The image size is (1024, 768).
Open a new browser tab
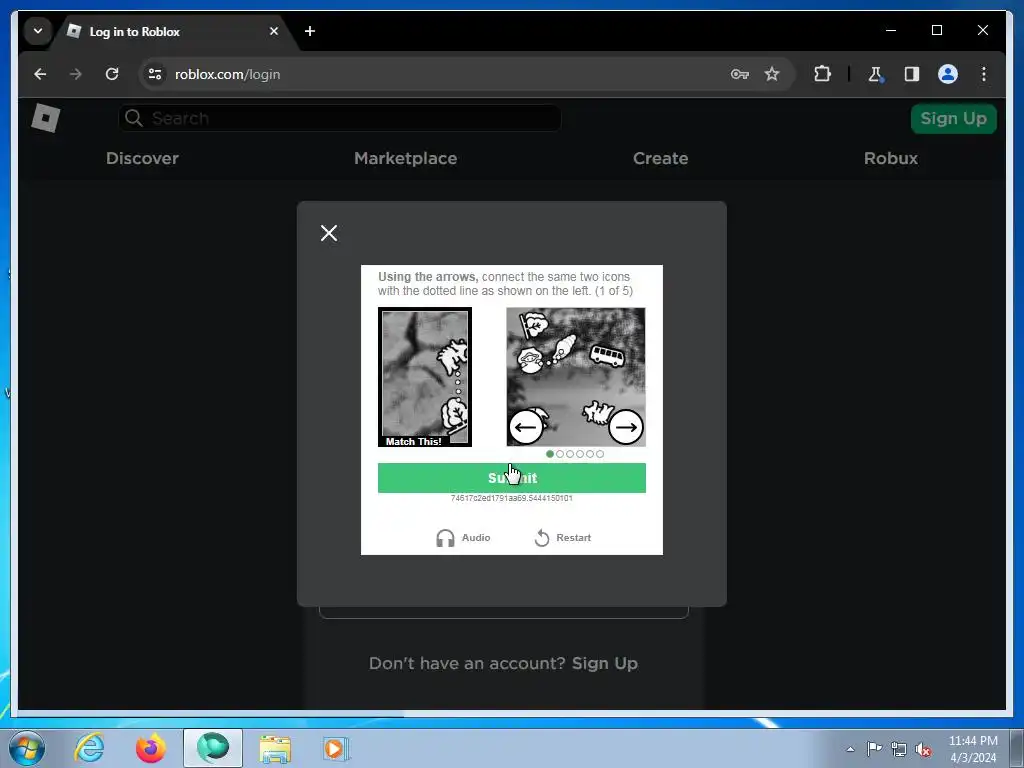tap(310, 31)
